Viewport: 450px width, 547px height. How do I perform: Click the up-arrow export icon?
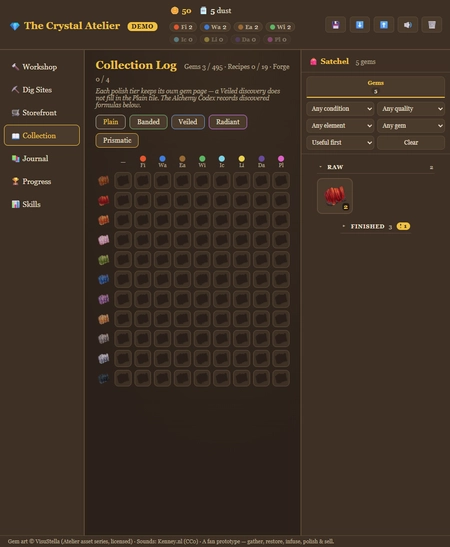(384, 25)
